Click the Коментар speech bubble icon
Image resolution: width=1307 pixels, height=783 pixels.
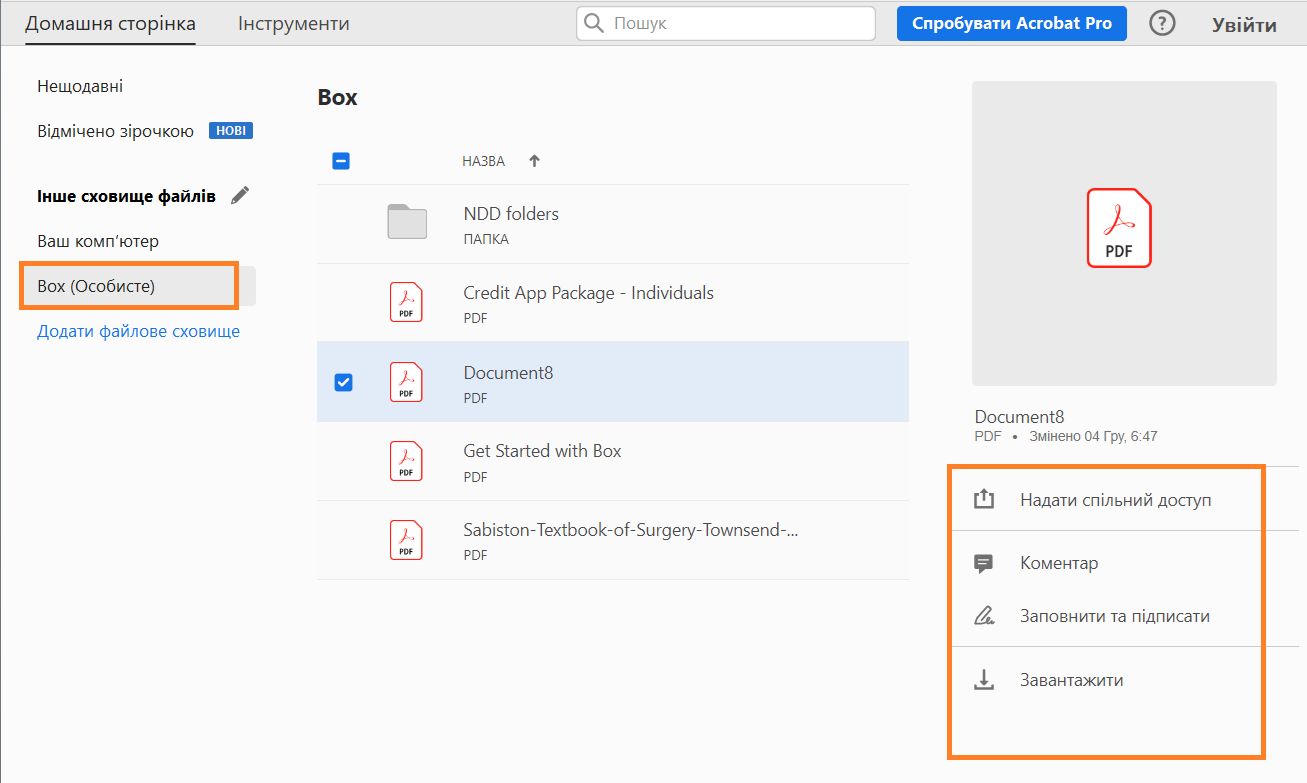coord(984,563)
